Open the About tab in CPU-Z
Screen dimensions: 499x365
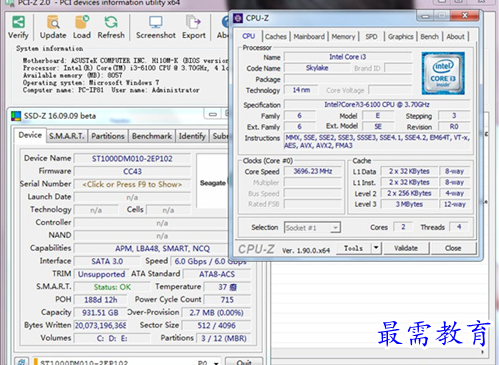tap(455, 37)
